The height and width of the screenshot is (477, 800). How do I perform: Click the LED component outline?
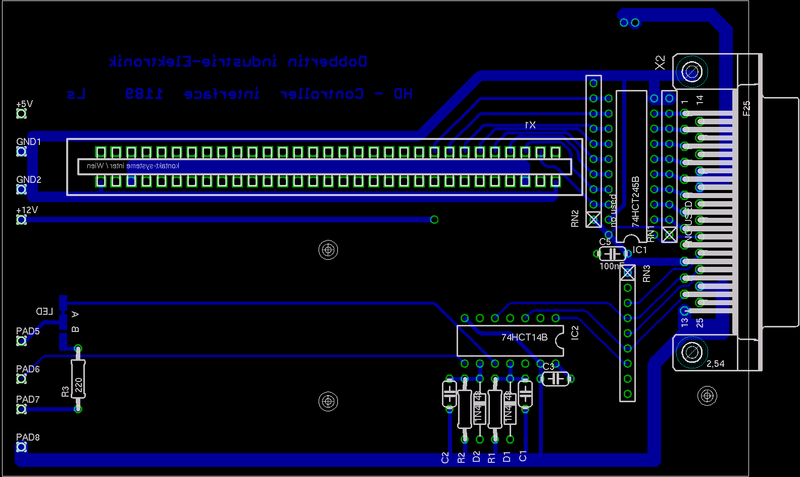point(62,318)
